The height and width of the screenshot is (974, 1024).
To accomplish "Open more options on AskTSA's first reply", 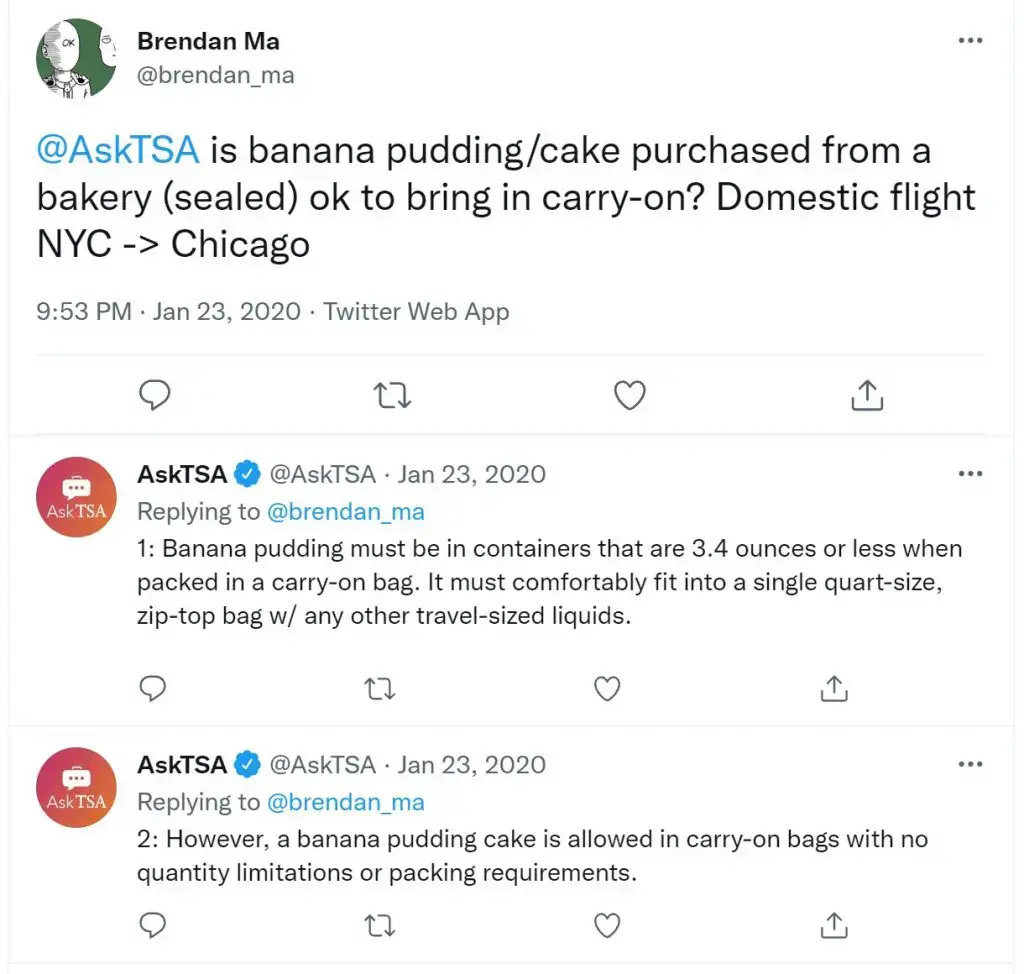I will [x=969, y=474].
